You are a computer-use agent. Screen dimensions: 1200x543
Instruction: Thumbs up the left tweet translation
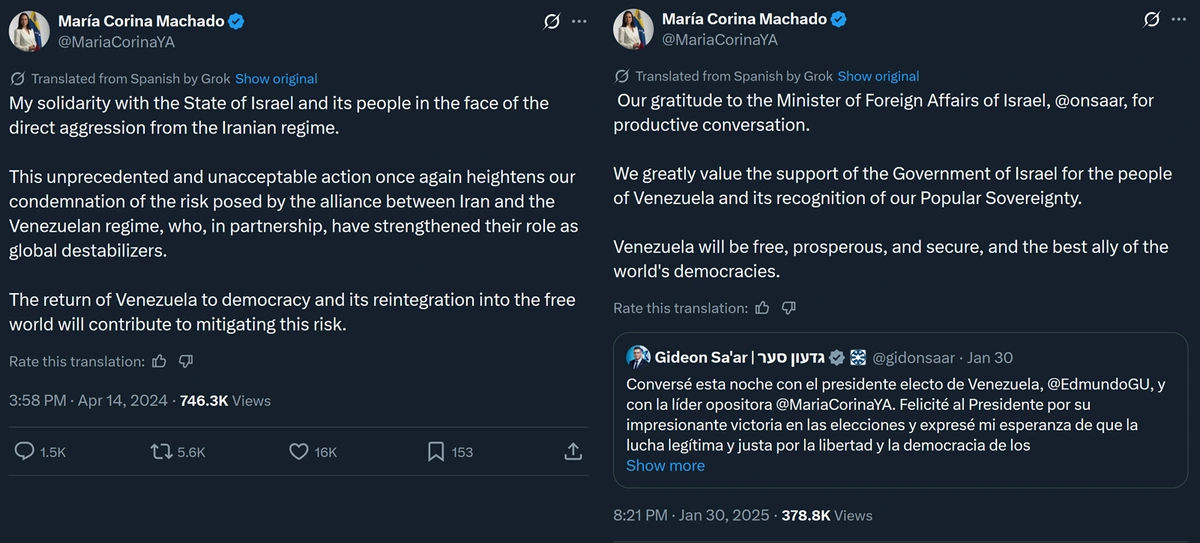pyautogui.click(x=159, y=361)
